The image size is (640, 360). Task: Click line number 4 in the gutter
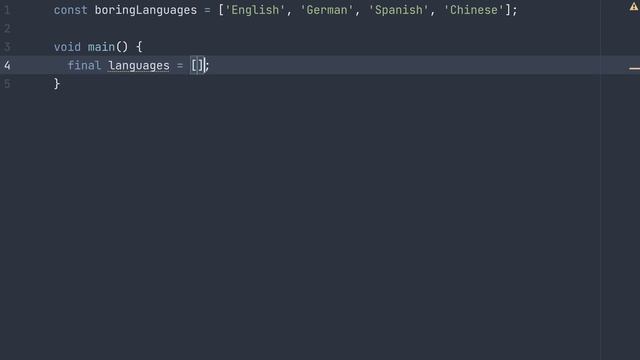point(7,65)
